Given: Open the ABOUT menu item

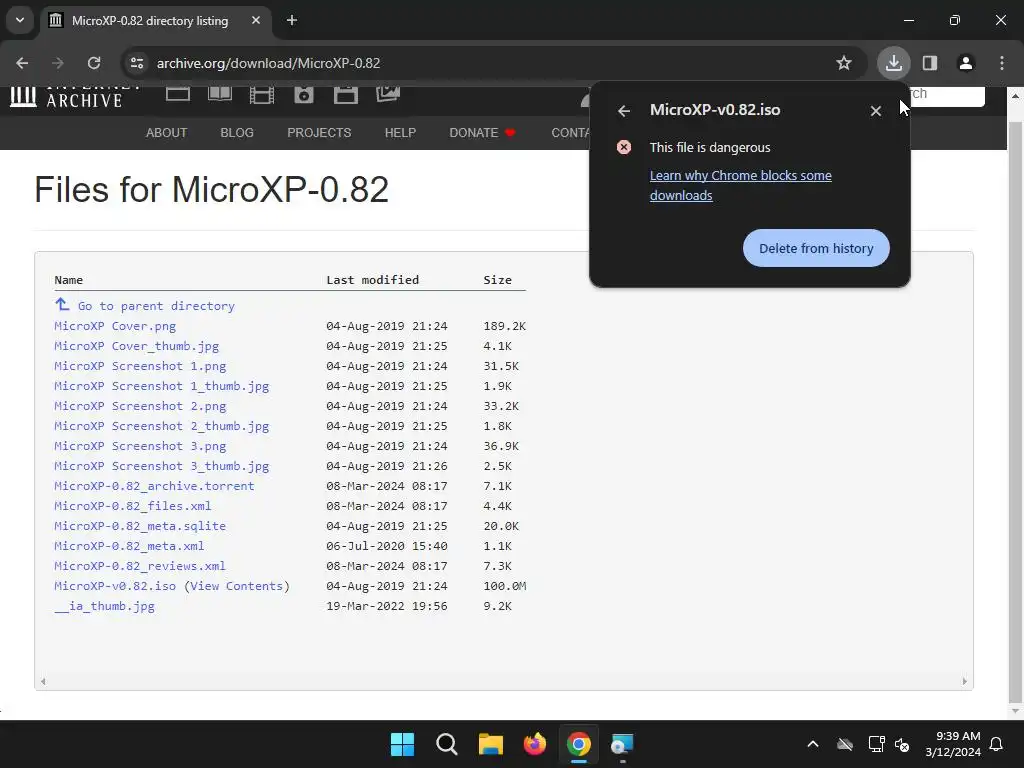Looking at the screenshot, I should [167, 133].
